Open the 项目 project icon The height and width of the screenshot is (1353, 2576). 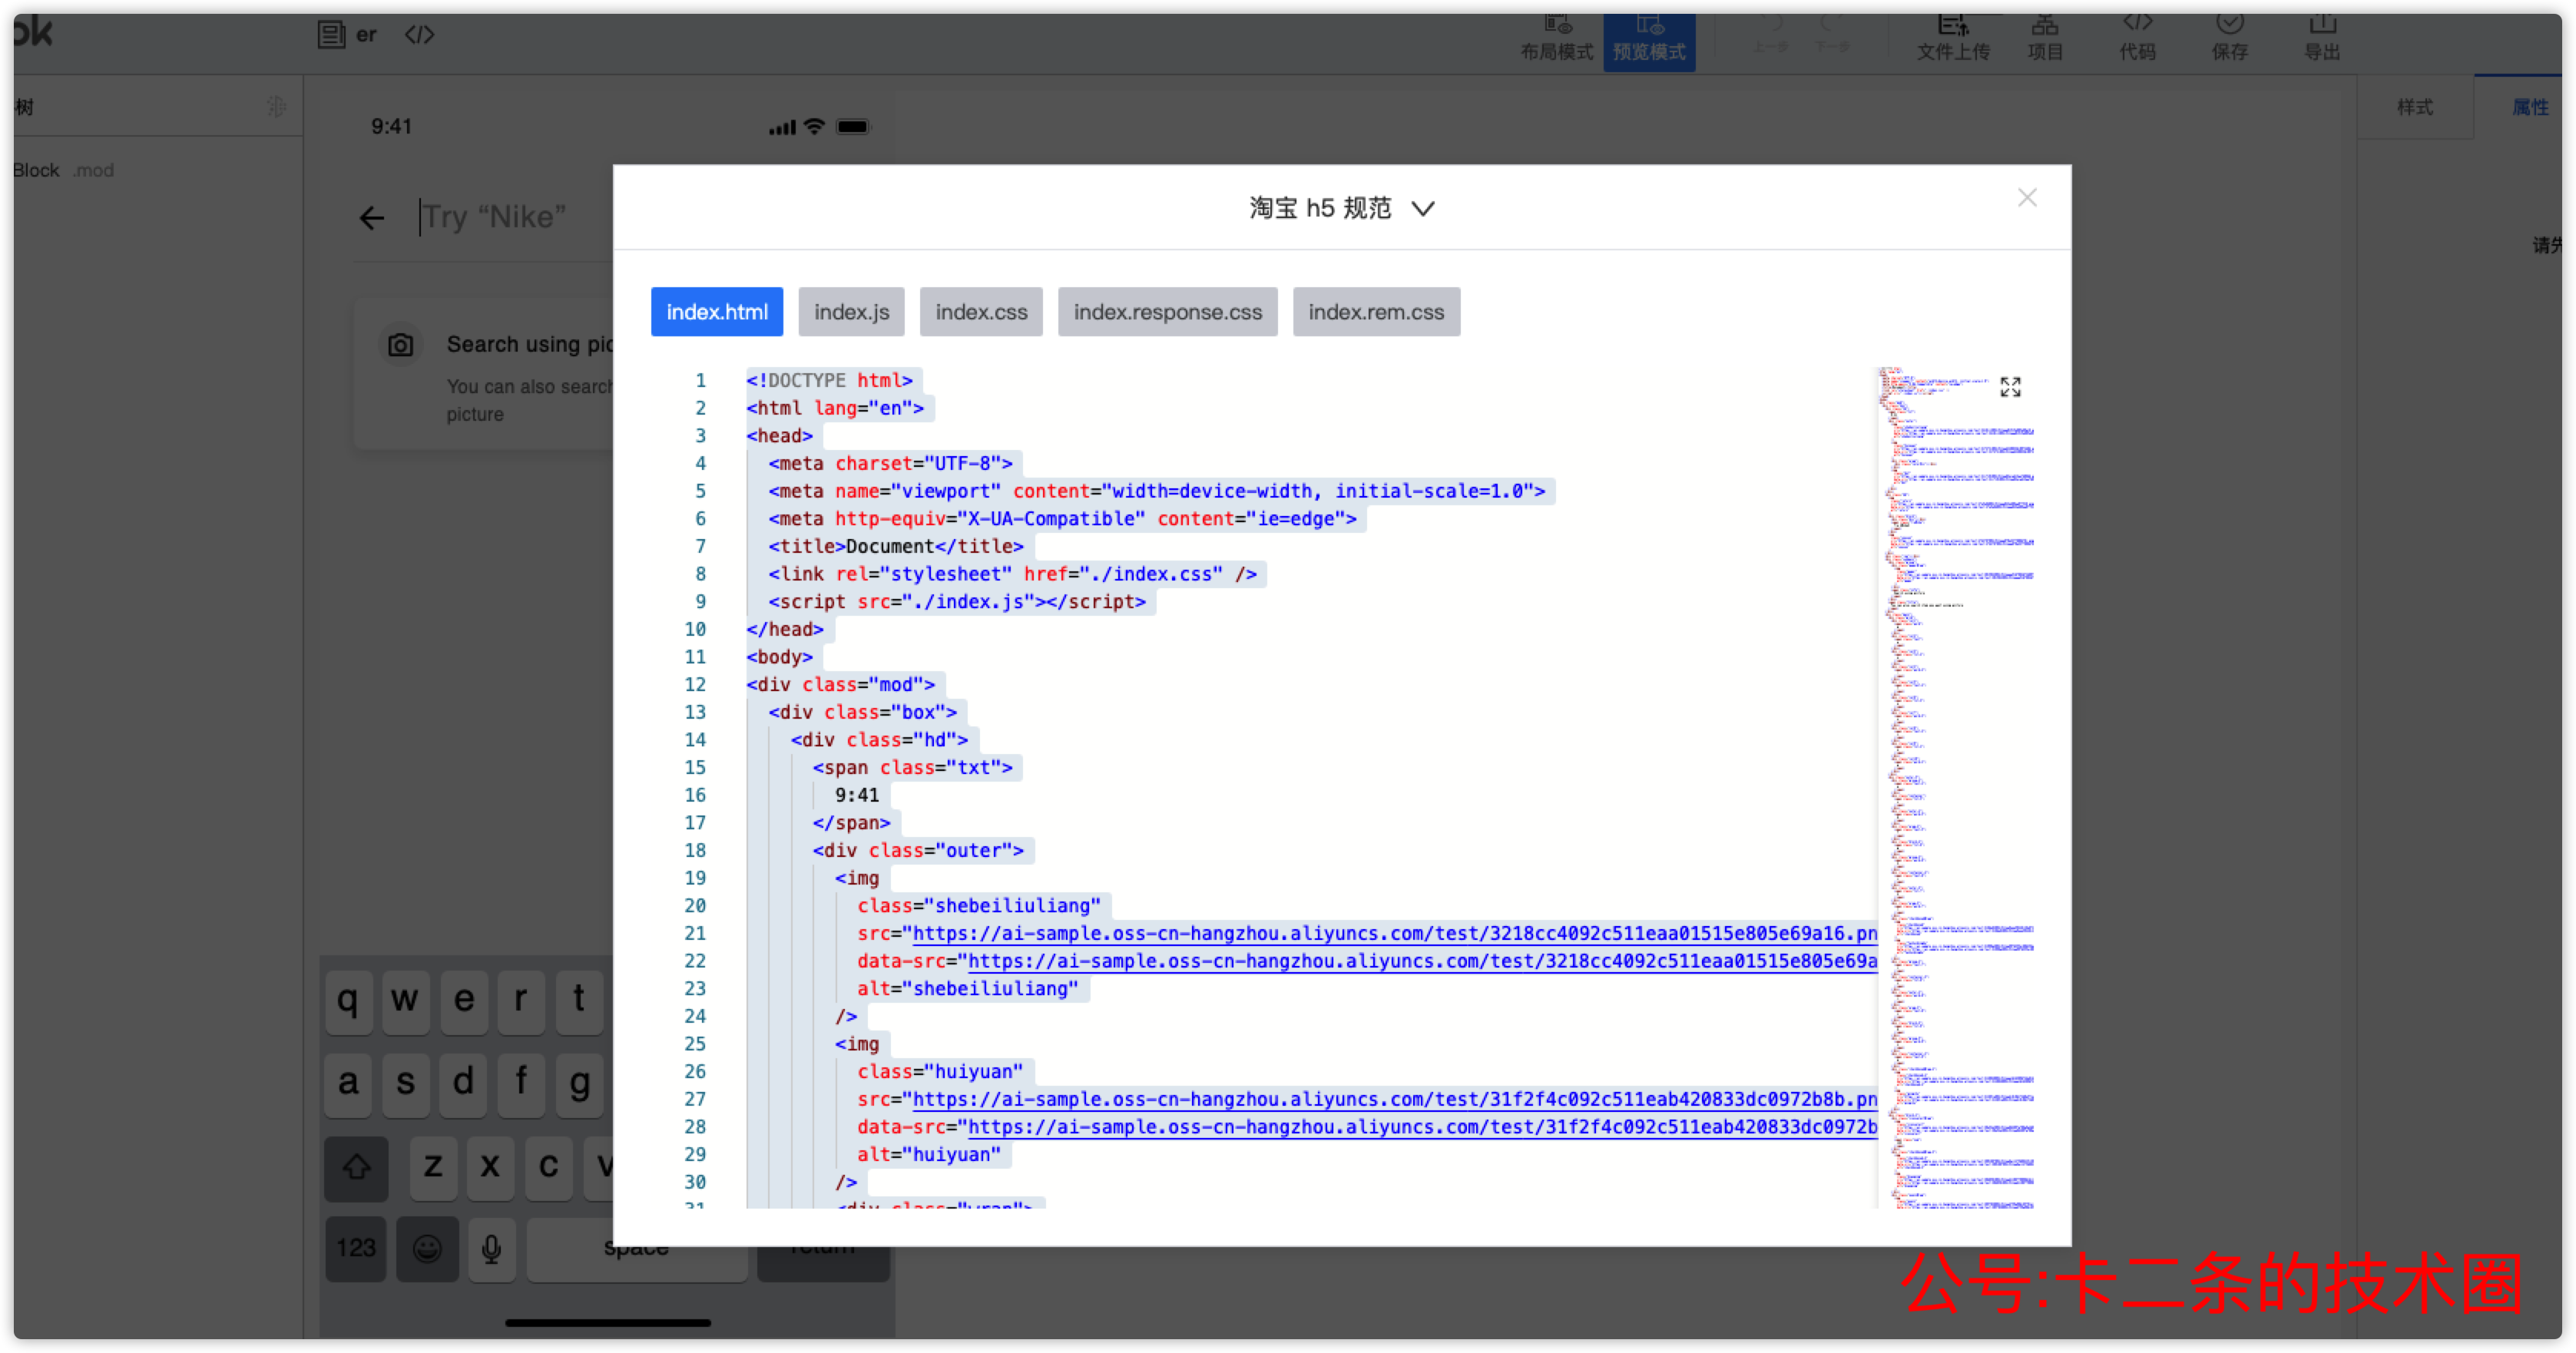(x=2045, y=38)
